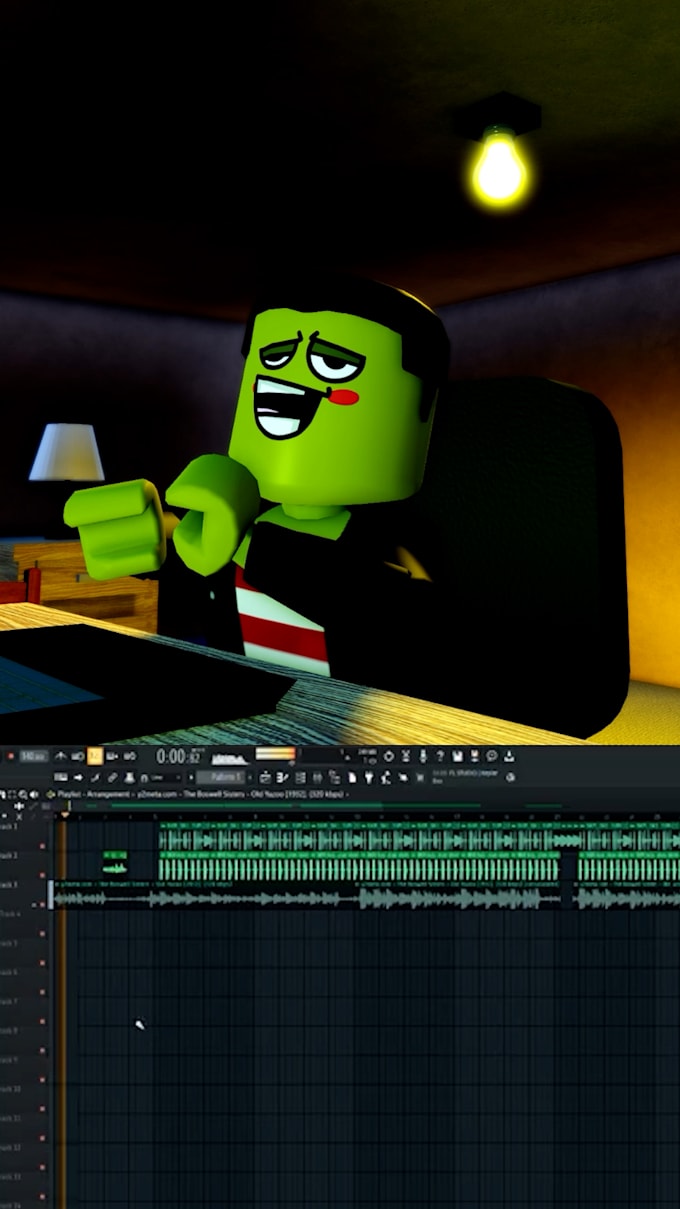The height and width of the screenshot is (1209, 680).
Task: Open the pattern selector arrow
Action: click(191, 777)
